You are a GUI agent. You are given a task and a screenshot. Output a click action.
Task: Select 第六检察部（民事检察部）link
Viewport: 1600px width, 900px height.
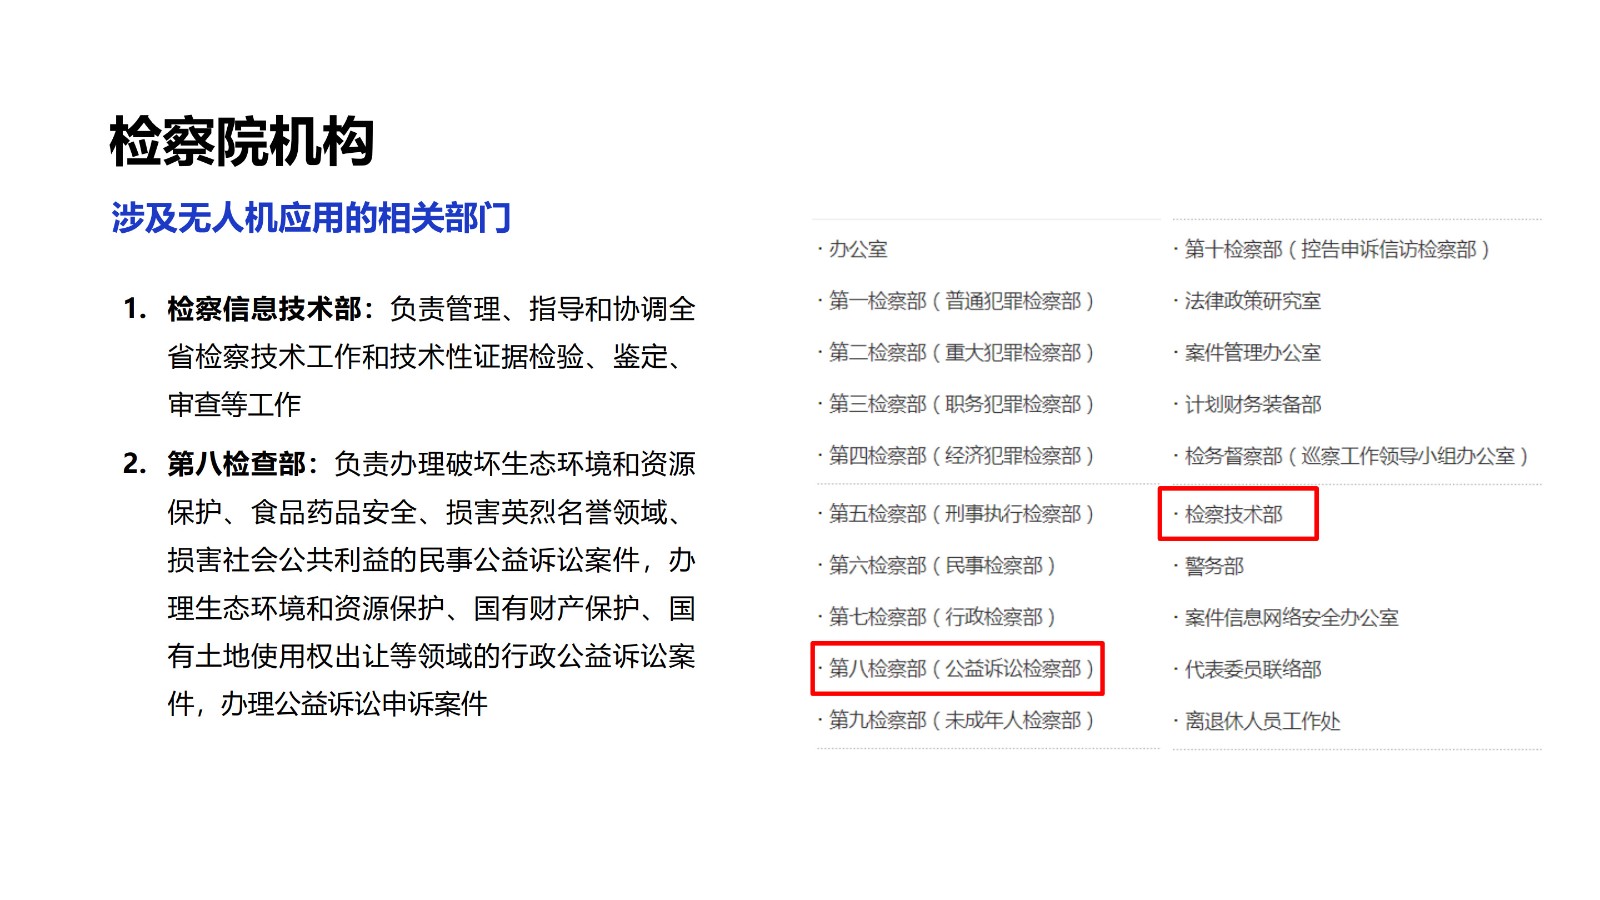coord(941,566)
